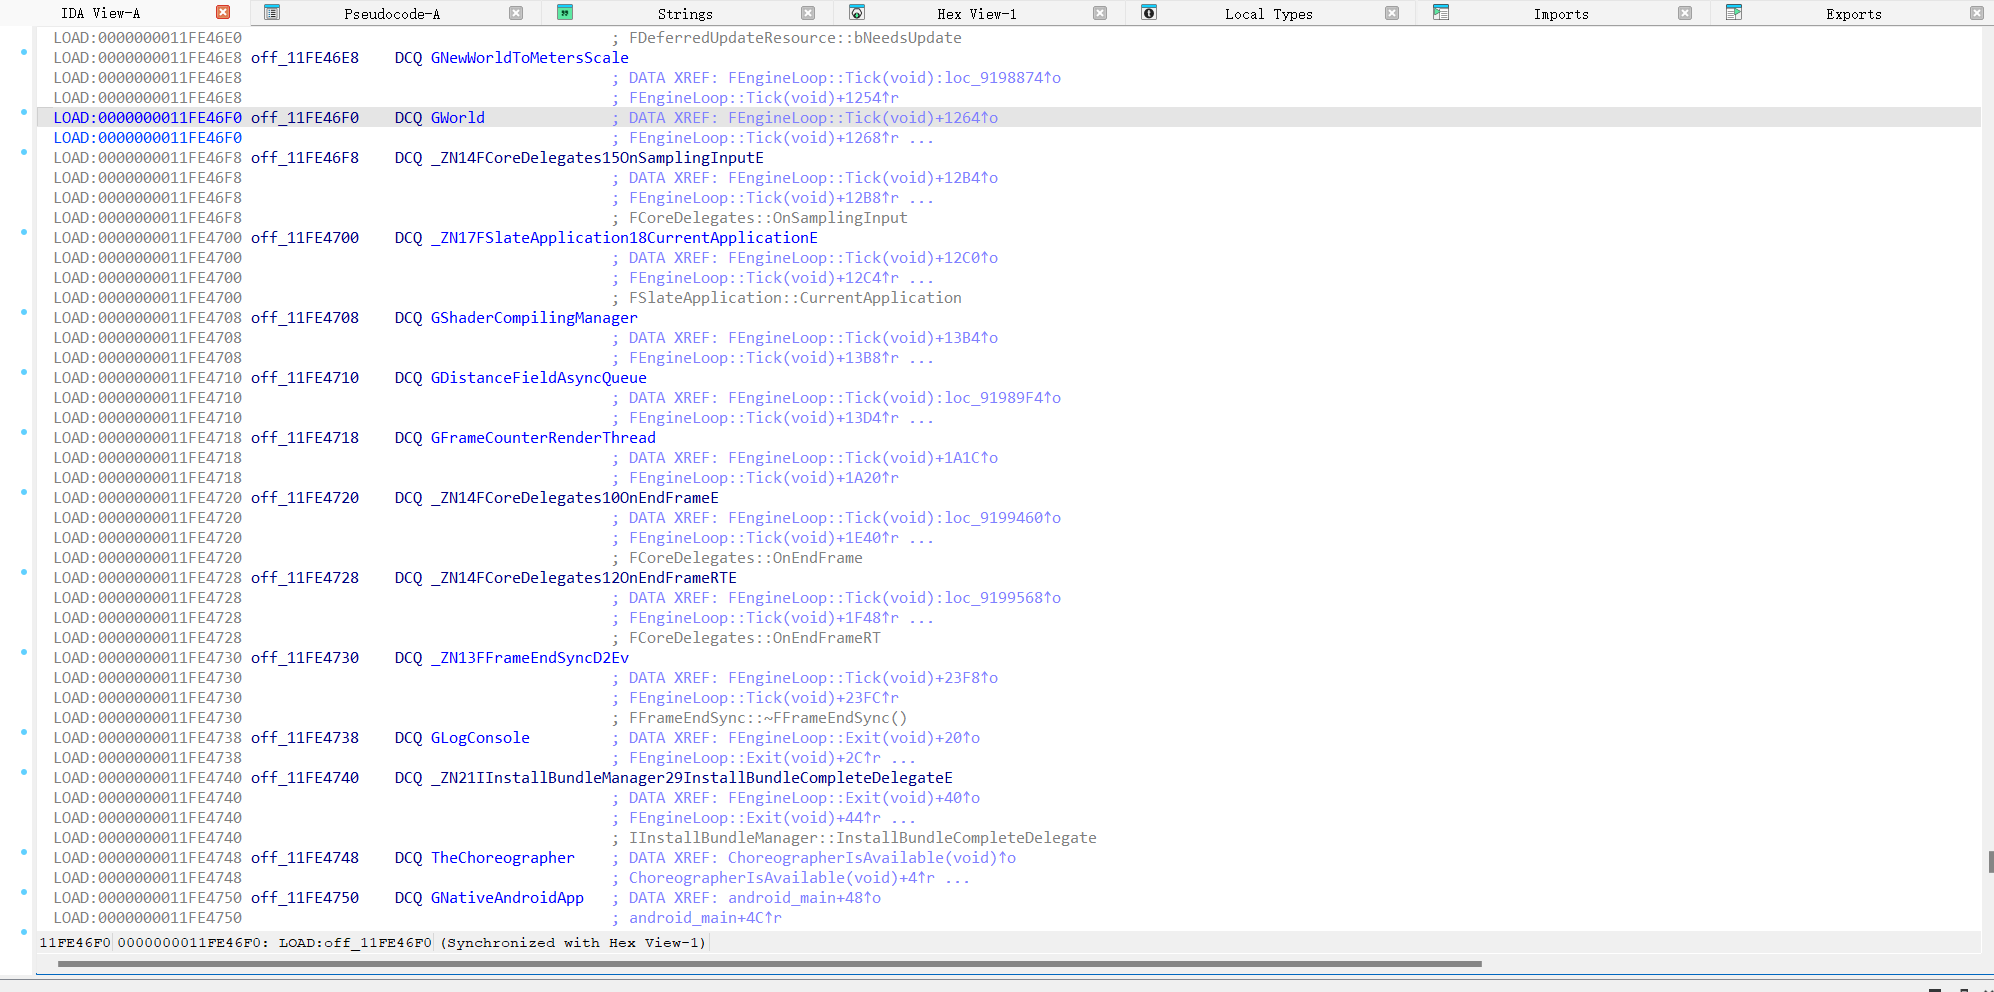Click the TheChoreographer symbol

(503, 858)
